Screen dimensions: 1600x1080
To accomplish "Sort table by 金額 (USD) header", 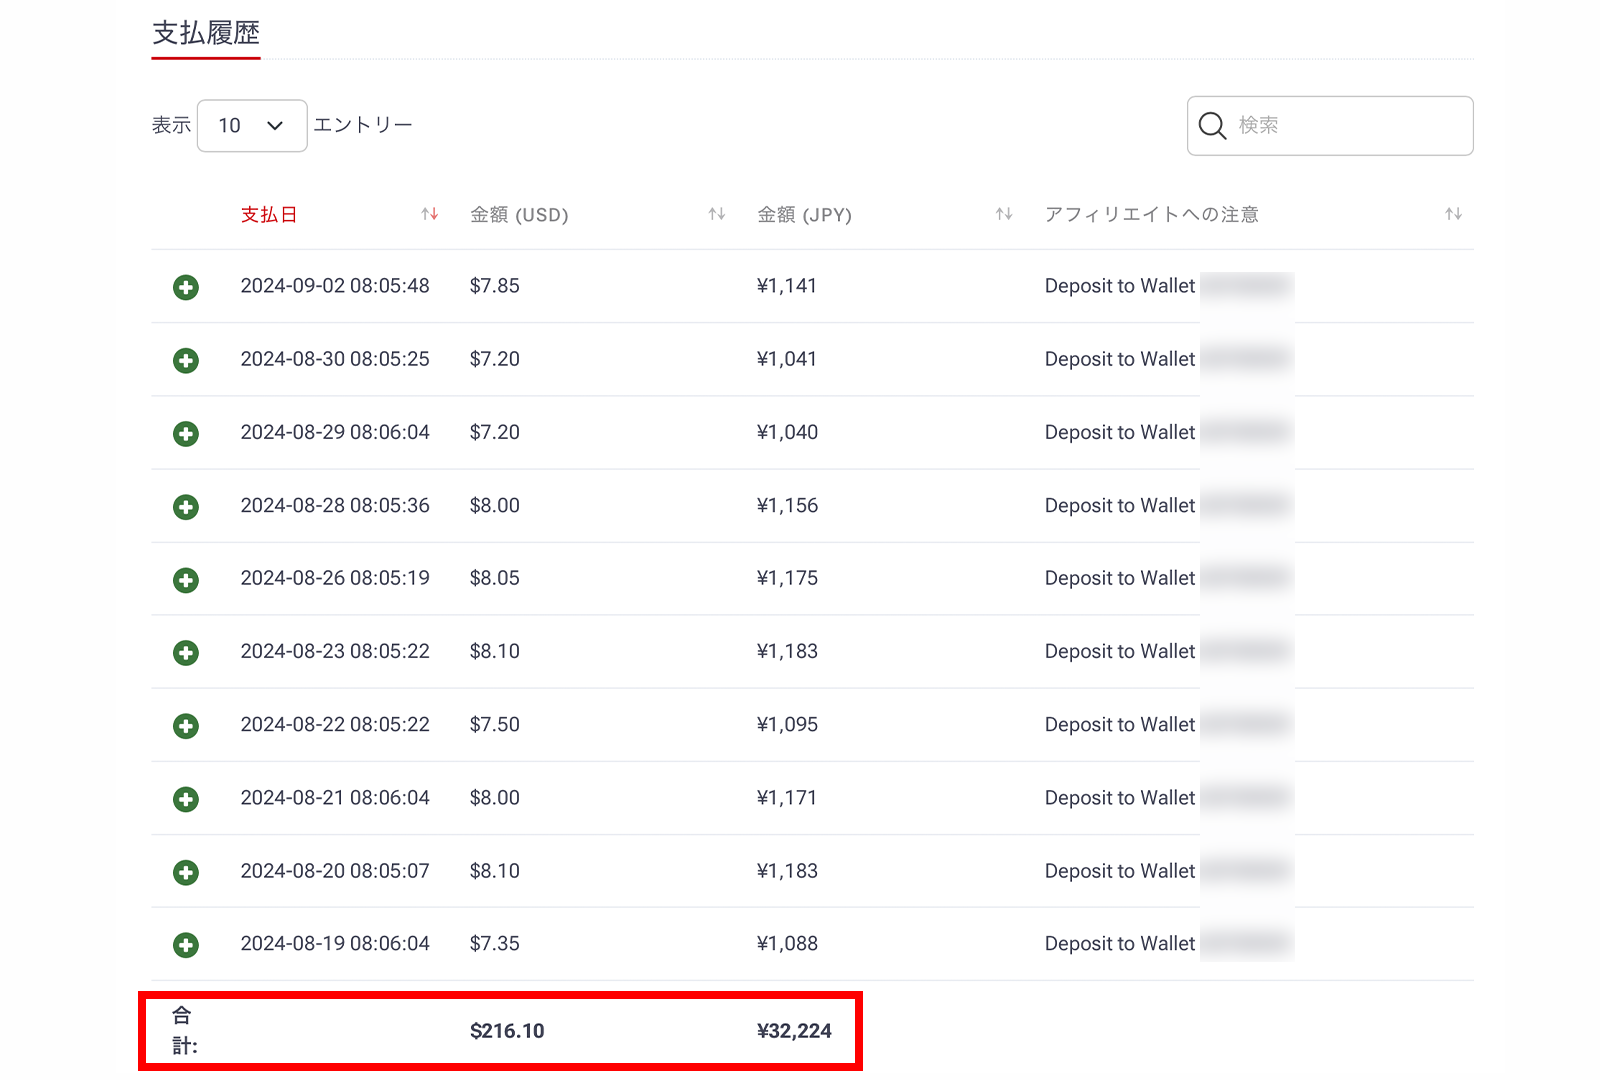I will [x=519, y=215].
